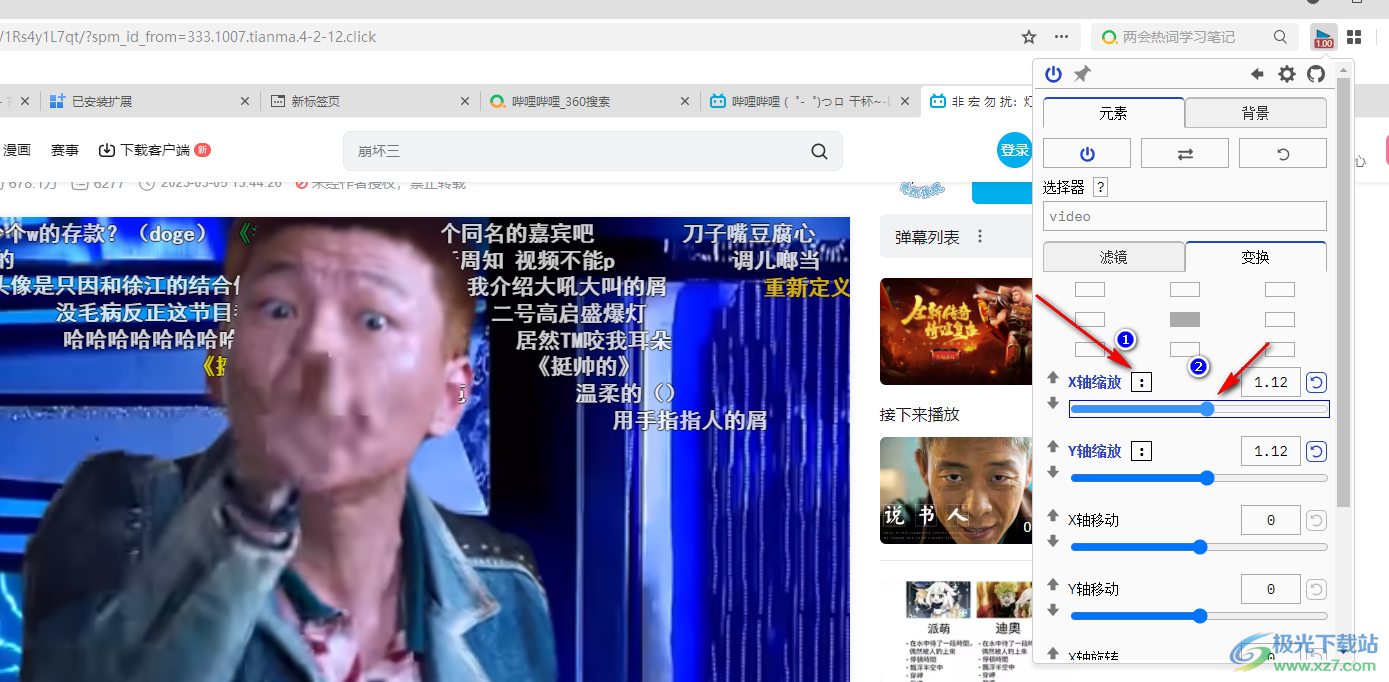
Task: Open the 说书人 recommended video thumbnail
Action: tap(956, 490)
